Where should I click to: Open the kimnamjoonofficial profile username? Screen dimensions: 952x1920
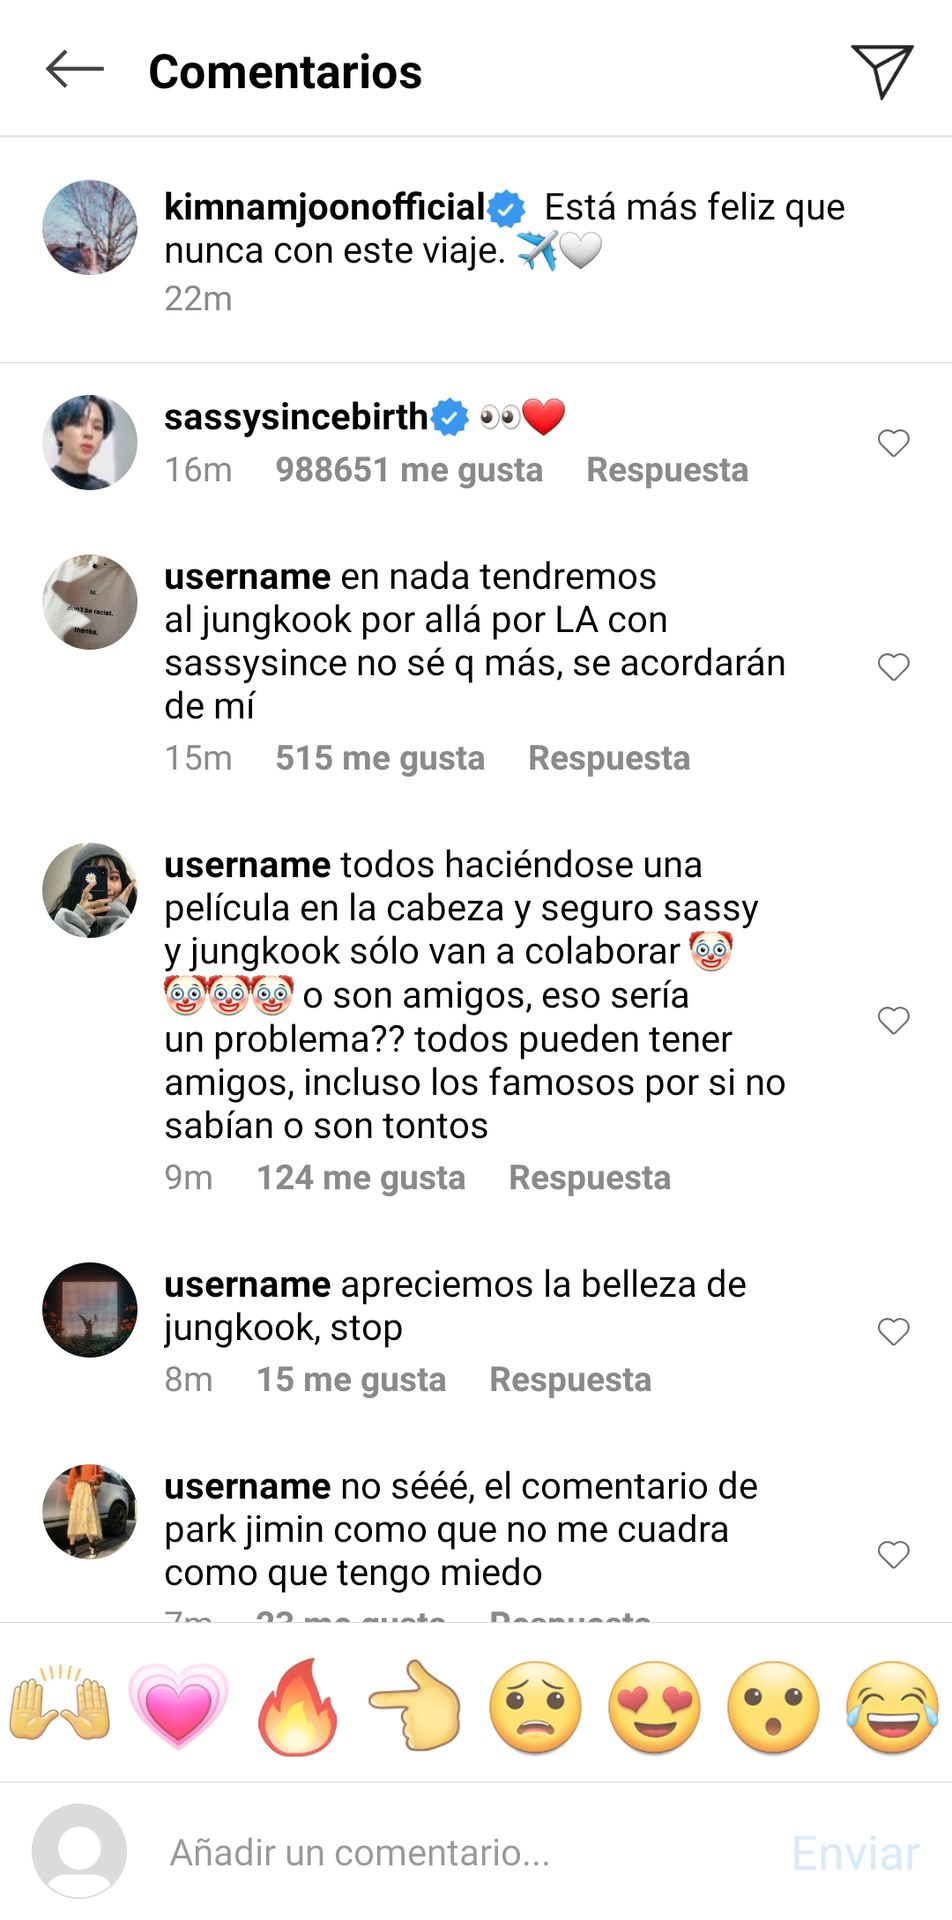click(x=325, y=207)
